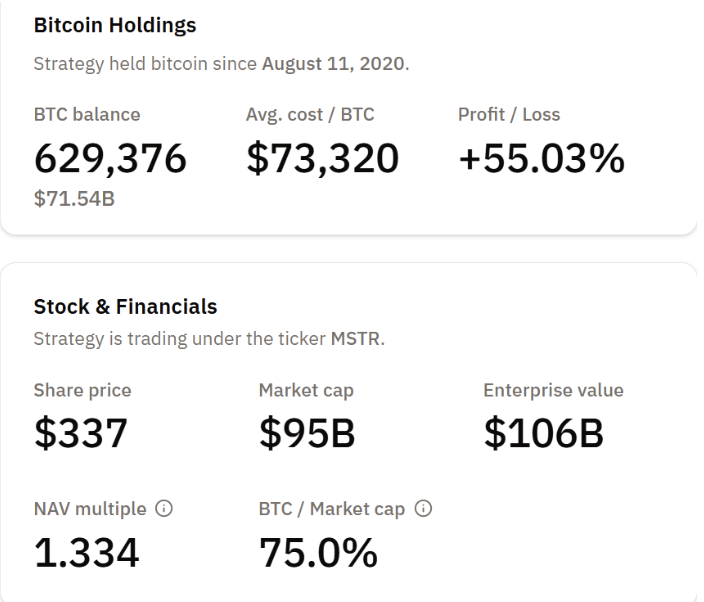This screenshot has width=704, height=602.
Task: Click the Enterprise value label
Action: (553, 390)
